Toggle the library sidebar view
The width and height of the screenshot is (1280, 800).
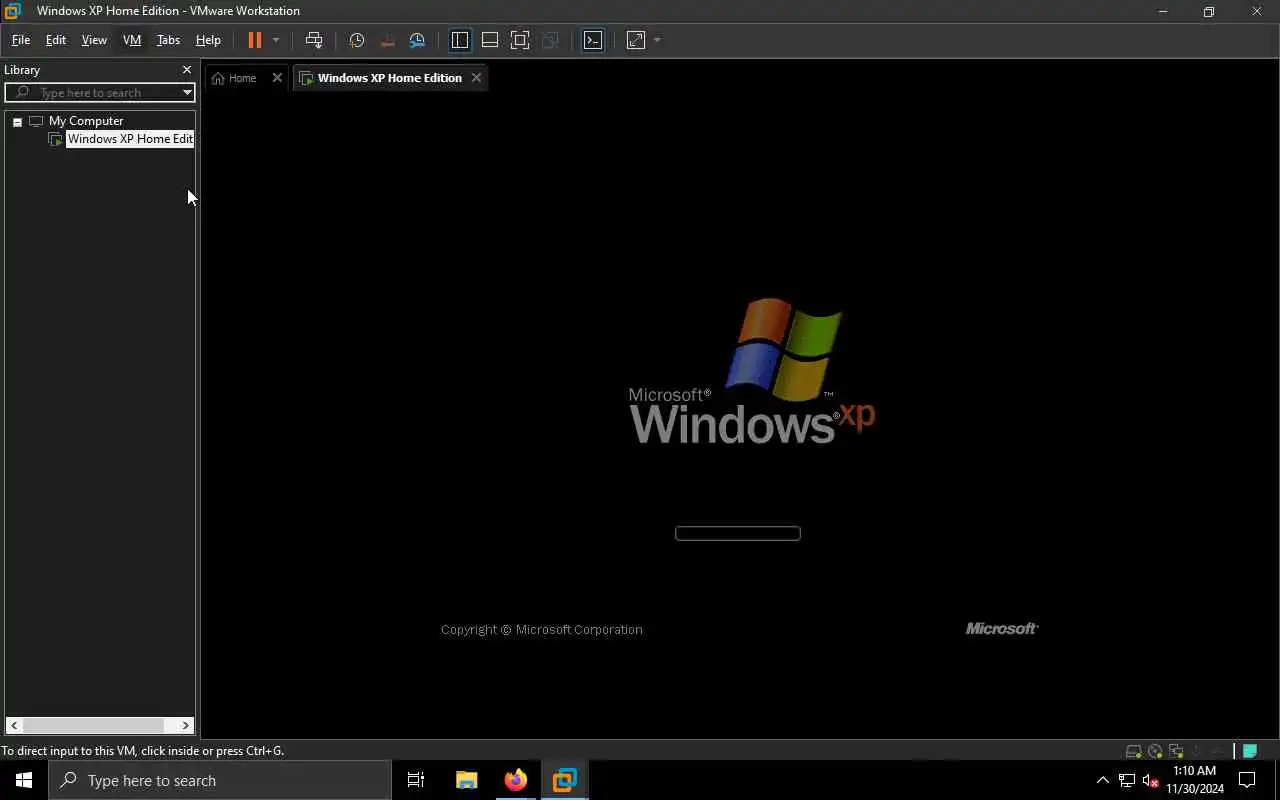(460, 40)
